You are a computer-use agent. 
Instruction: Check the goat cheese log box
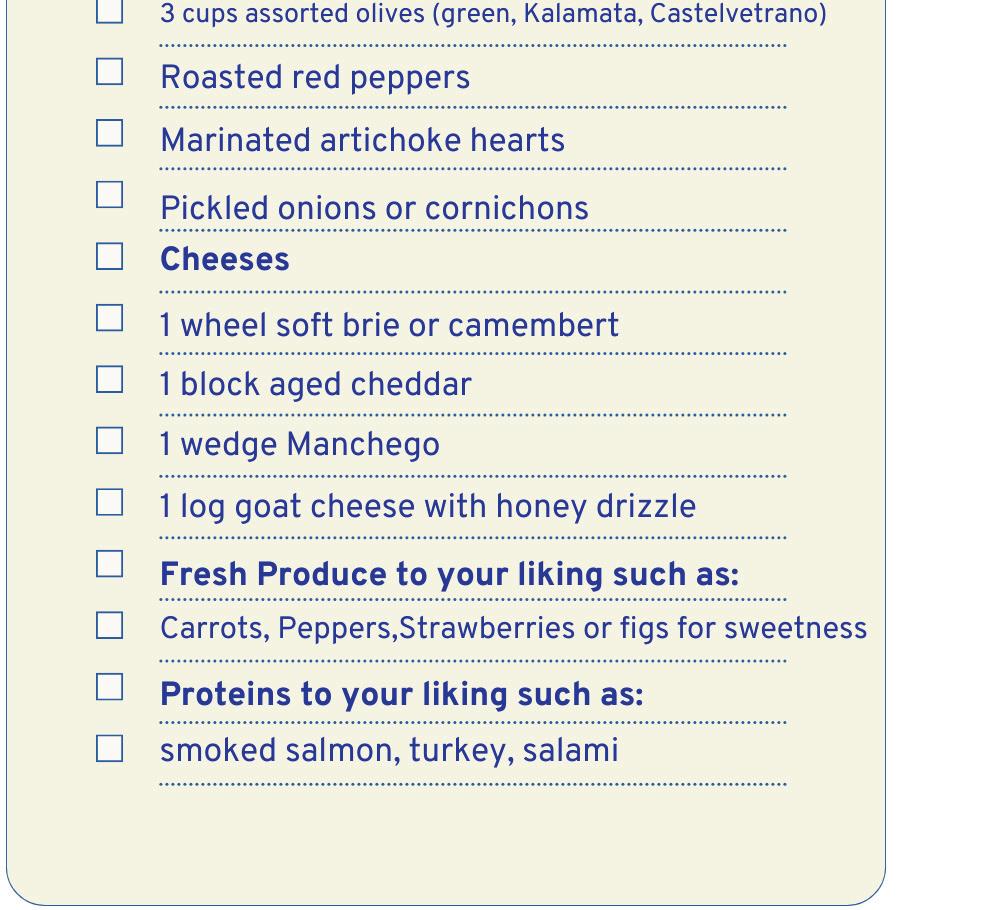[110, 502]
